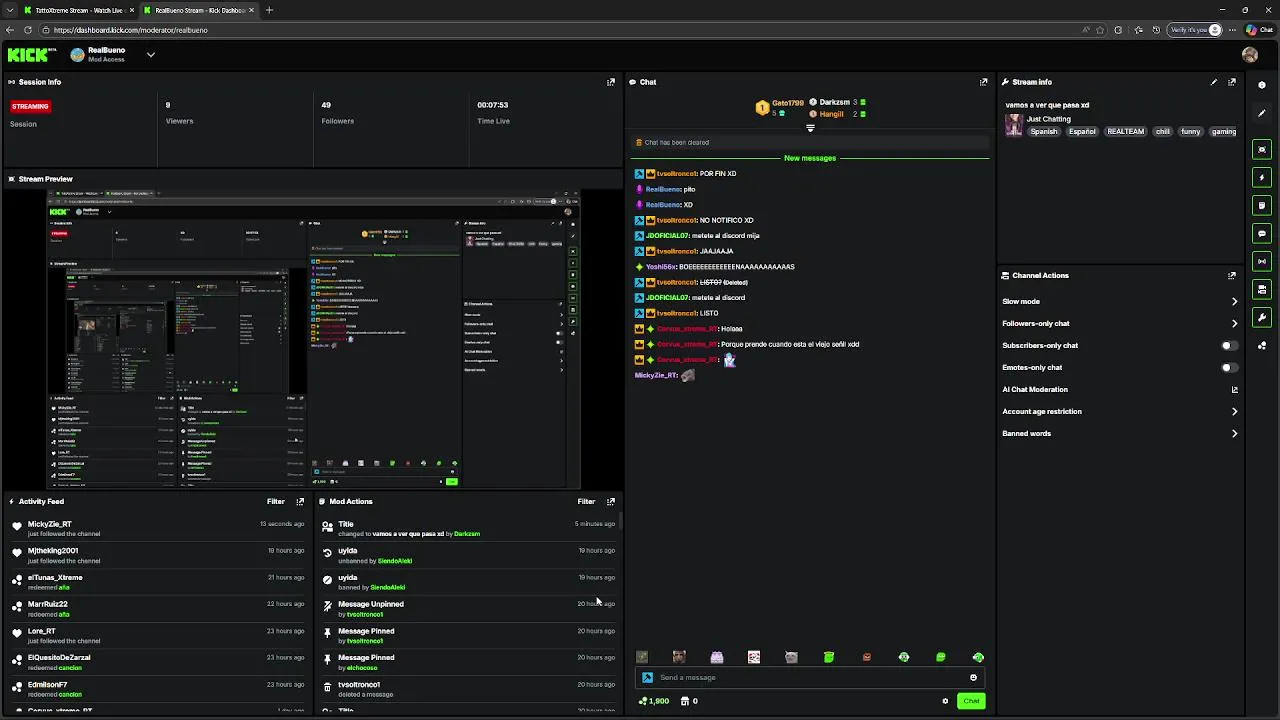
Task: Reload the browser page
Action: coord(28,30)
